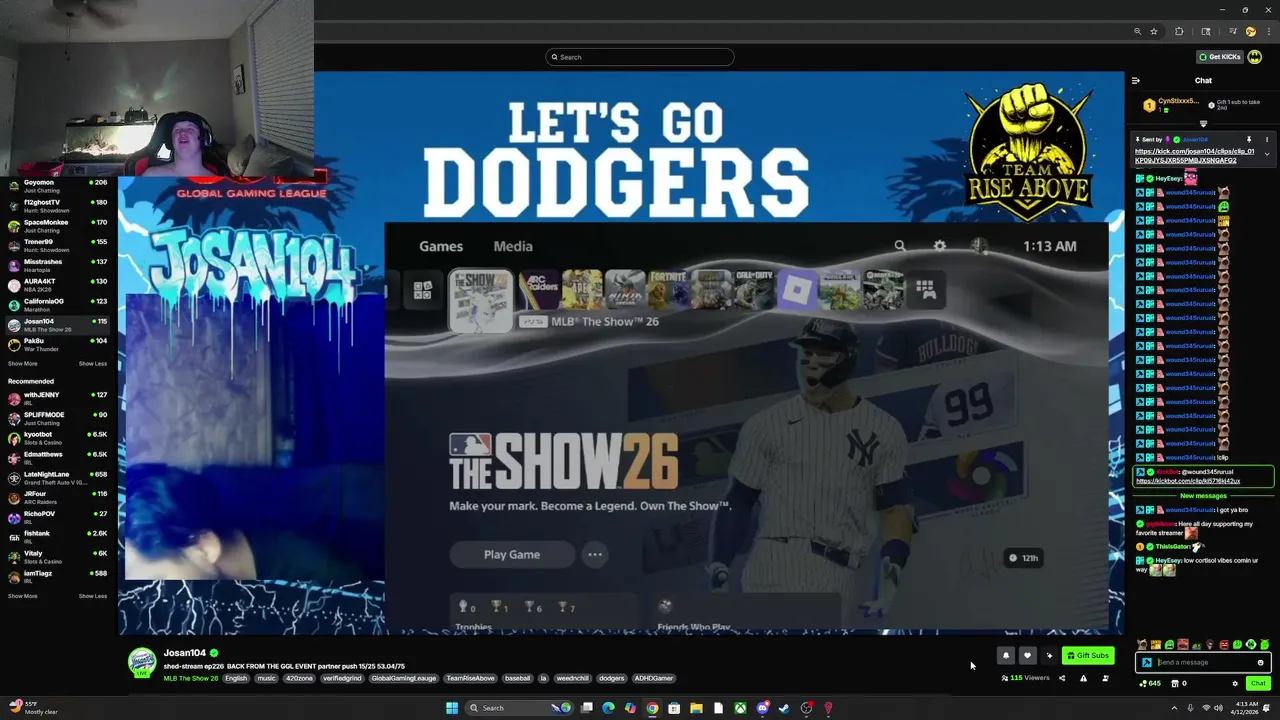
Task: Open fishtank recommended channel
Action: 57,537
